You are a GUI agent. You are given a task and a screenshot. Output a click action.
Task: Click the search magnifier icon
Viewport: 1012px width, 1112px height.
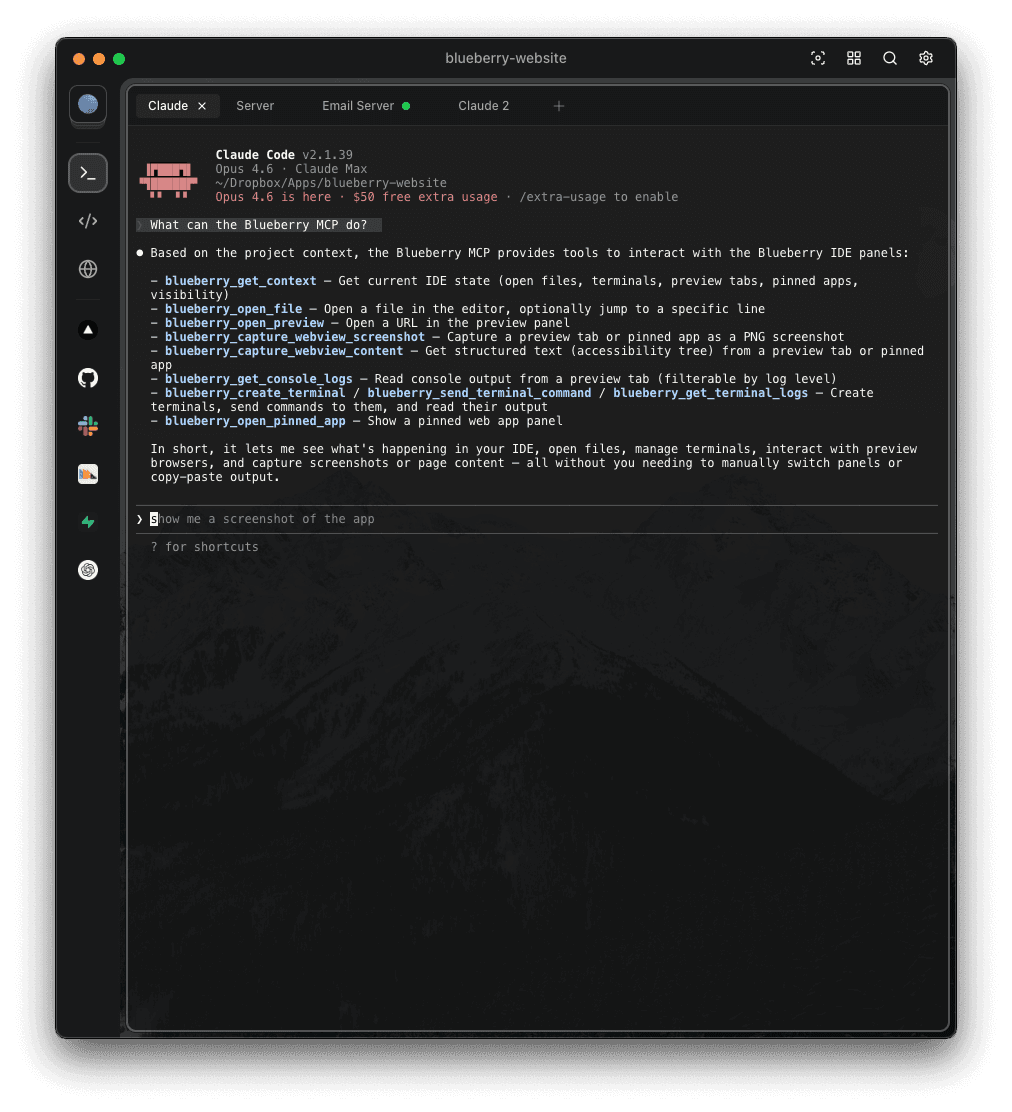click(890, 58)
